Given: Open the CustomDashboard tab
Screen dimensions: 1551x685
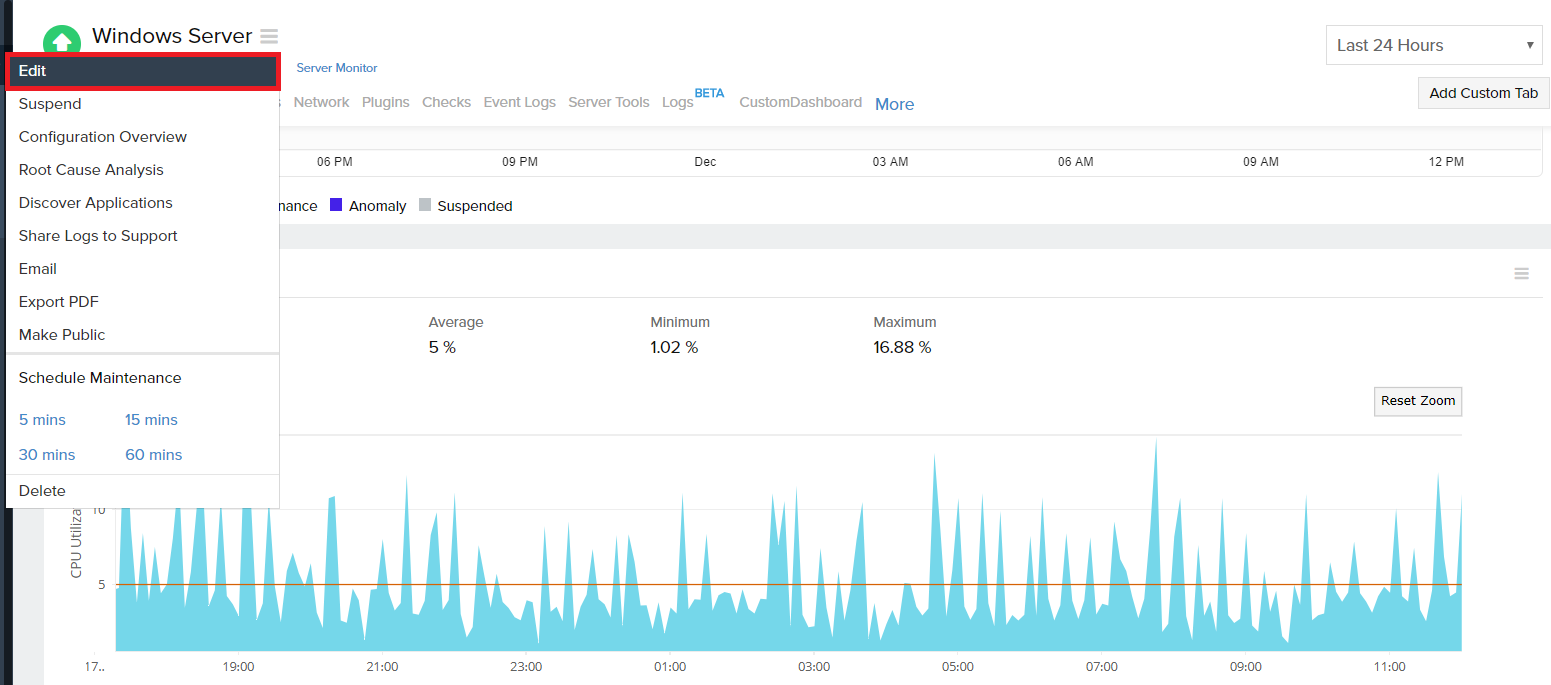Looking at the screenshot, I should 800,102.
